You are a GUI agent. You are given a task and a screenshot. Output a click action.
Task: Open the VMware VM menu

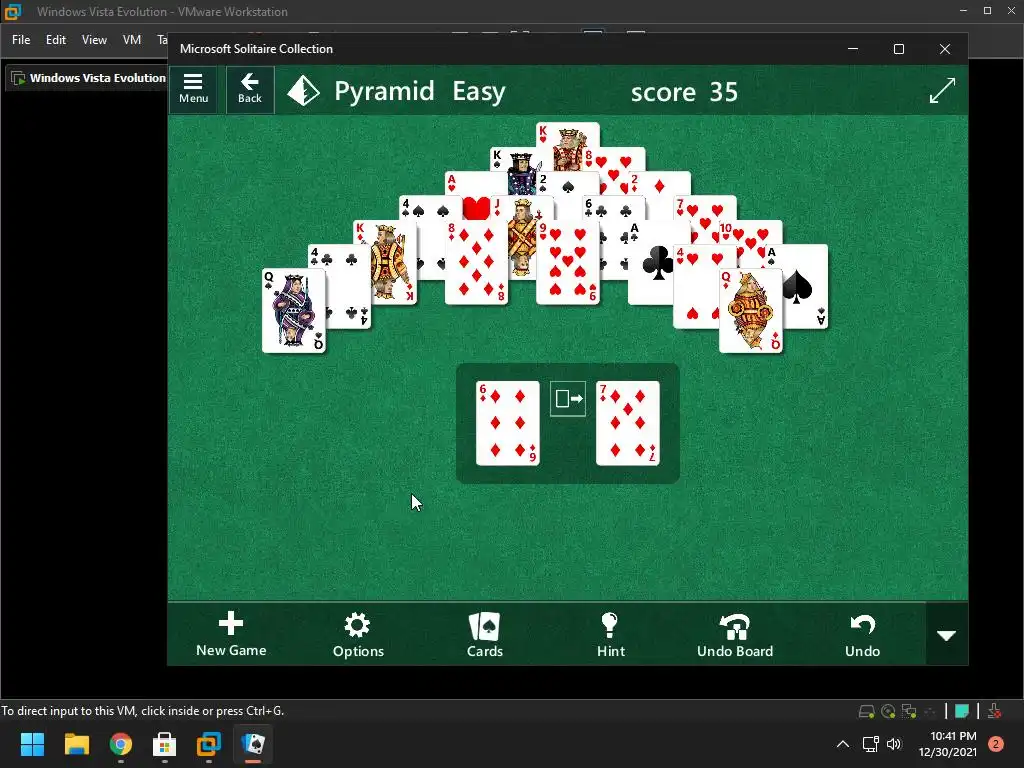point(132,40)
